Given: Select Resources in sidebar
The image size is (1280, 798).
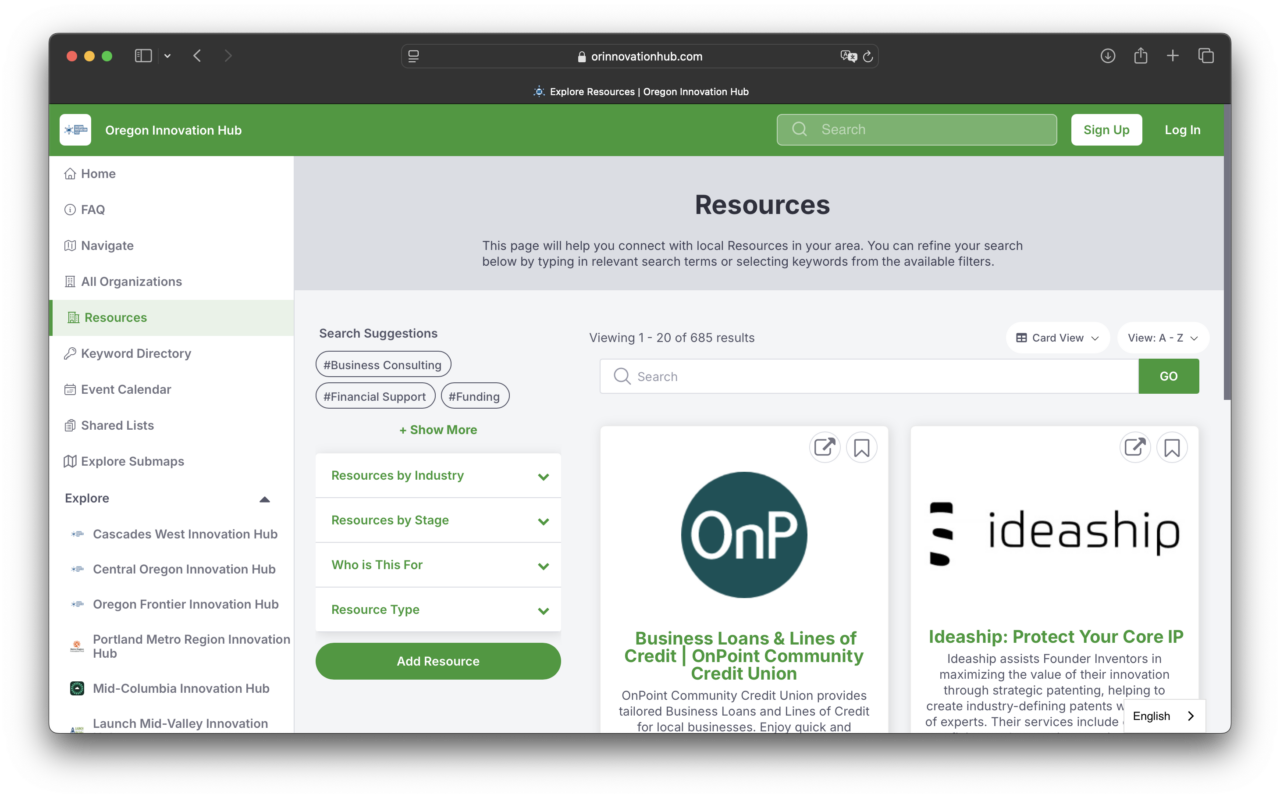Looking at the screenshot, I should click(171, 318).
